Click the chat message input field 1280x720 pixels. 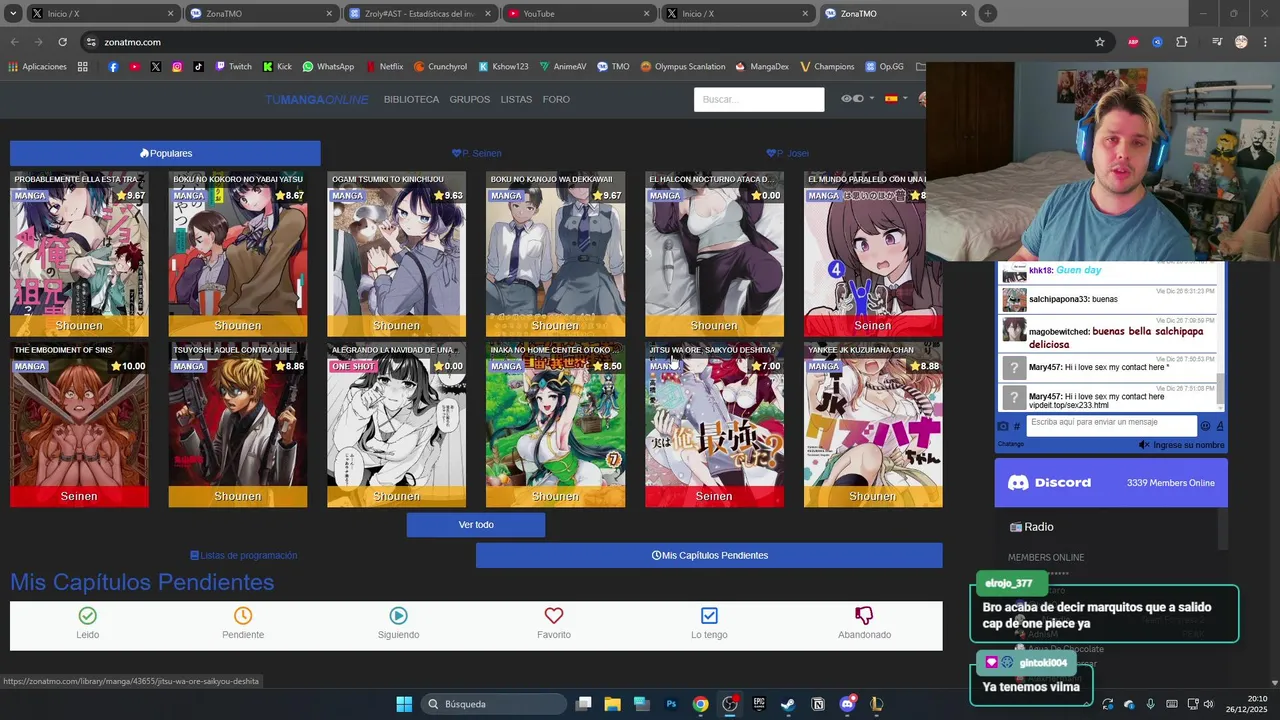[x=1111, y=424]
